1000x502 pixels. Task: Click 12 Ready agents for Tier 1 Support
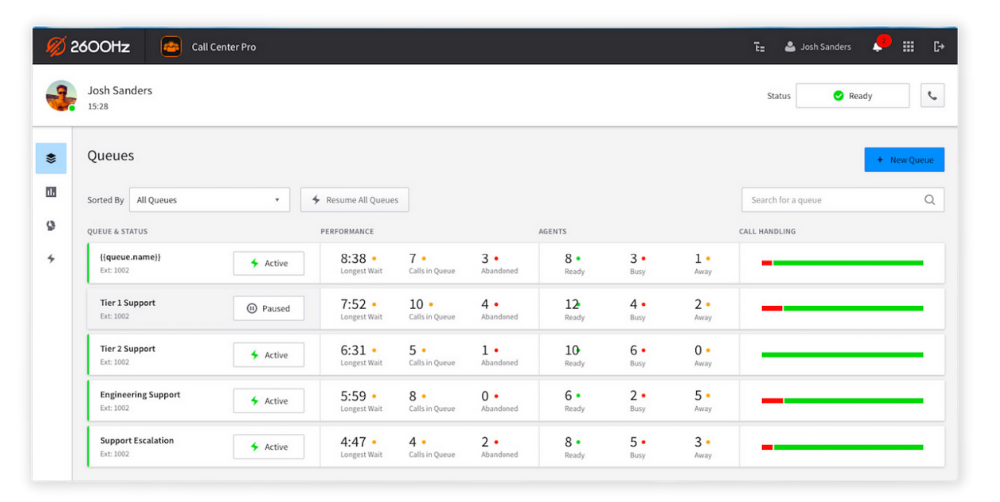[571, 304]
